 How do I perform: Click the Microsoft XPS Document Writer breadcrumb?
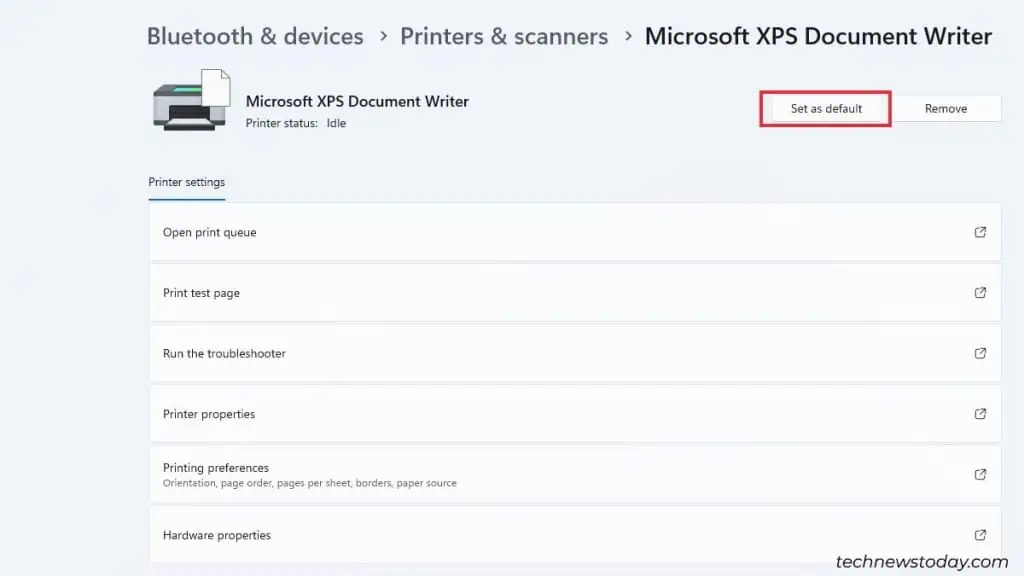pyautogui.click(x=819, y=36)
